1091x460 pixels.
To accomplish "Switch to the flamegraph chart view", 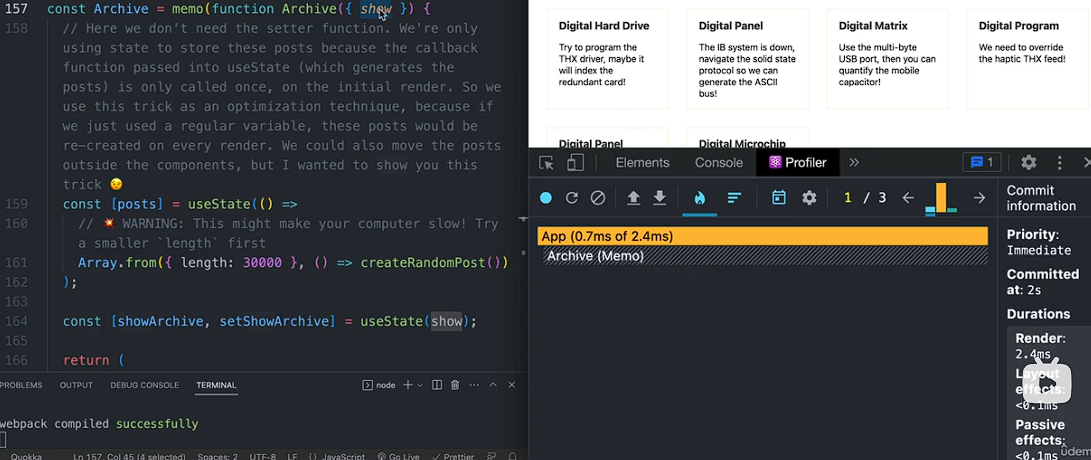I will pos(699,198).
